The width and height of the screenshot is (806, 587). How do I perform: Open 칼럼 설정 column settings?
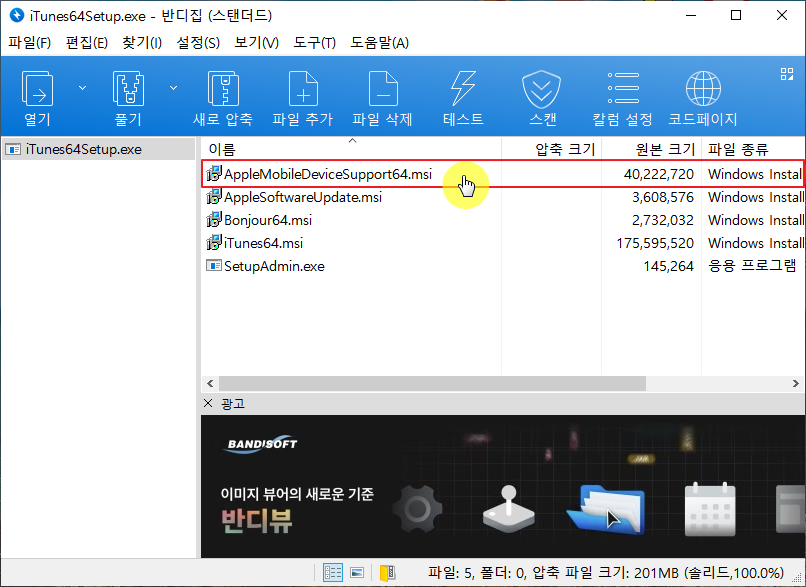622,98
